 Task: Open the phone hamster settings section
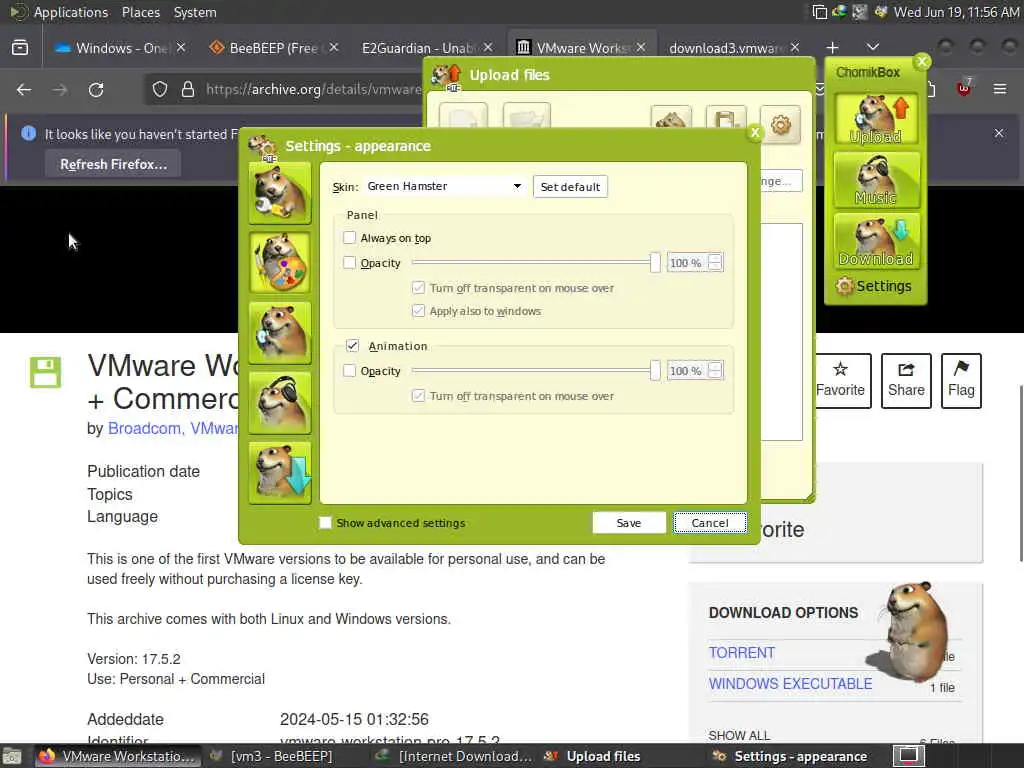pyautogui.click(x=280, y=333)
